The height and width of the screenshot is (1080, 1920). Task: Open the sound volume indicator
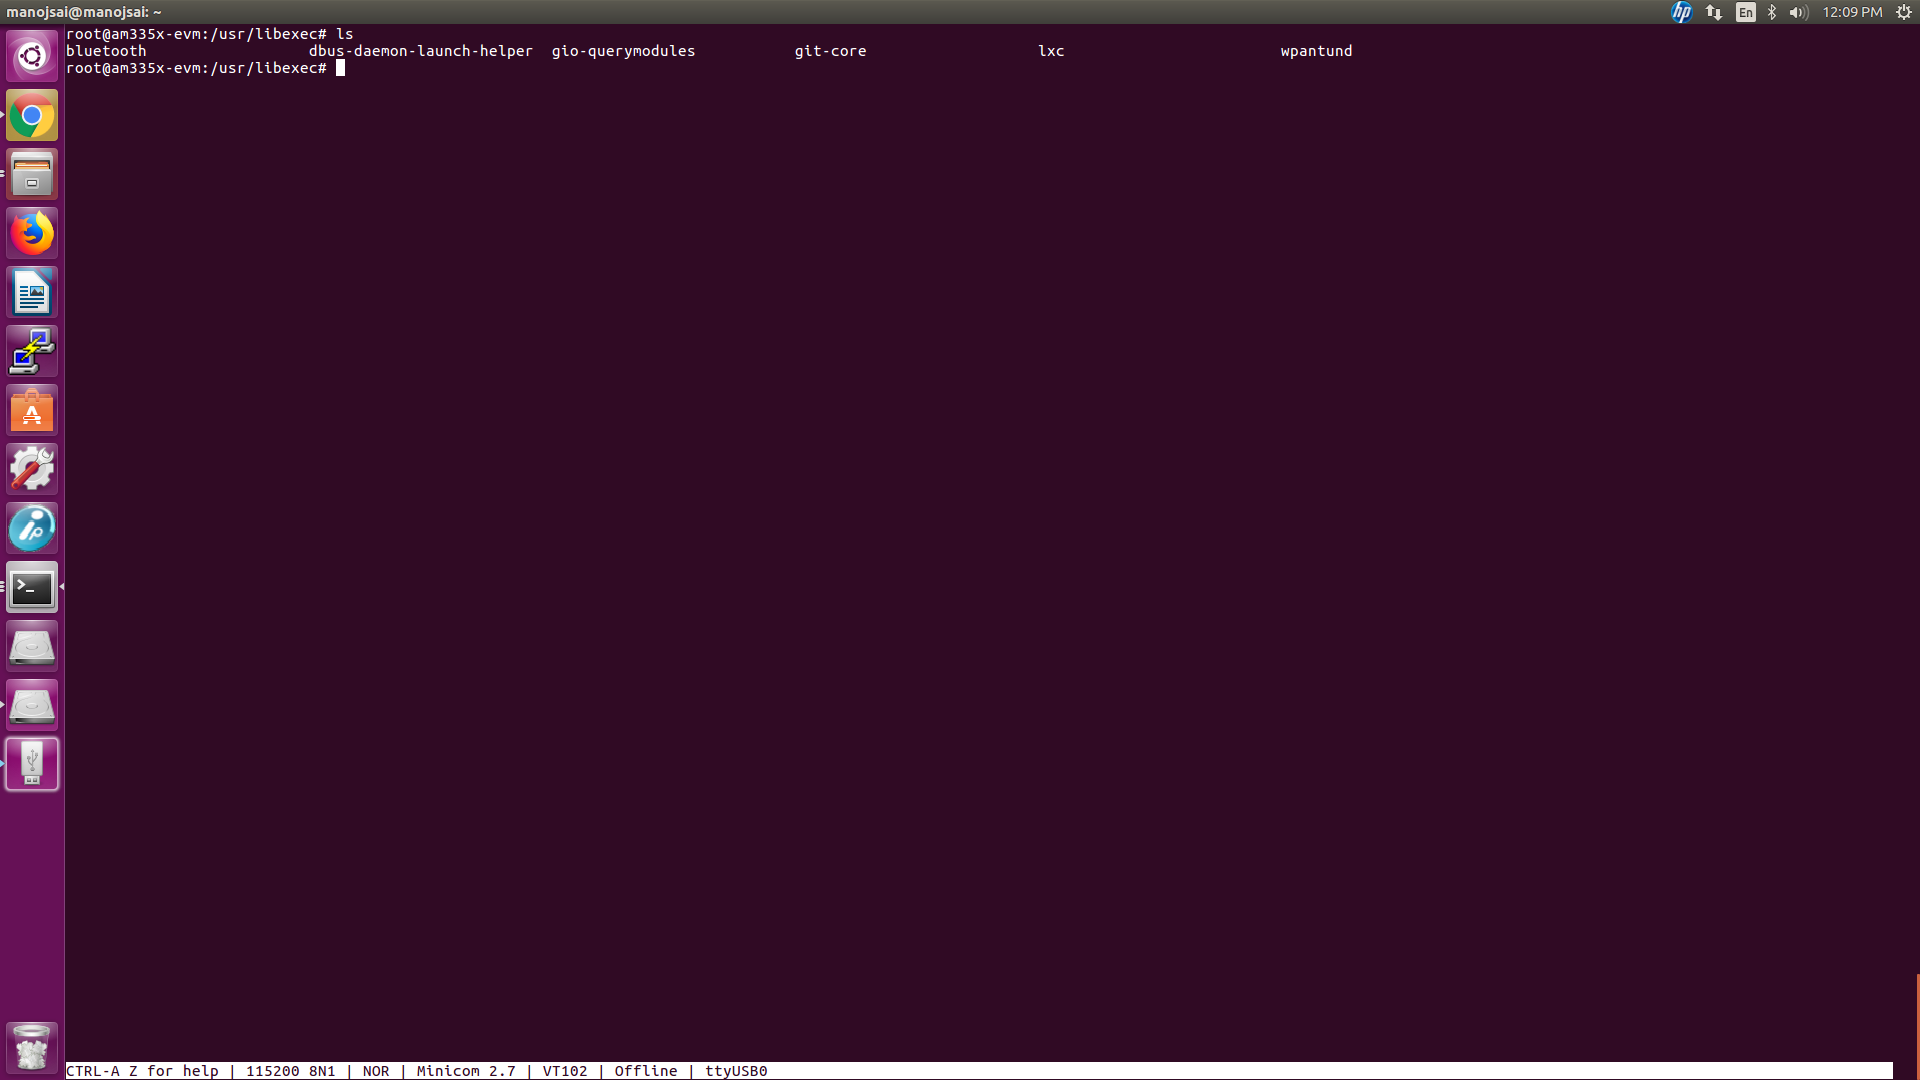click(x=1799, y=12)
